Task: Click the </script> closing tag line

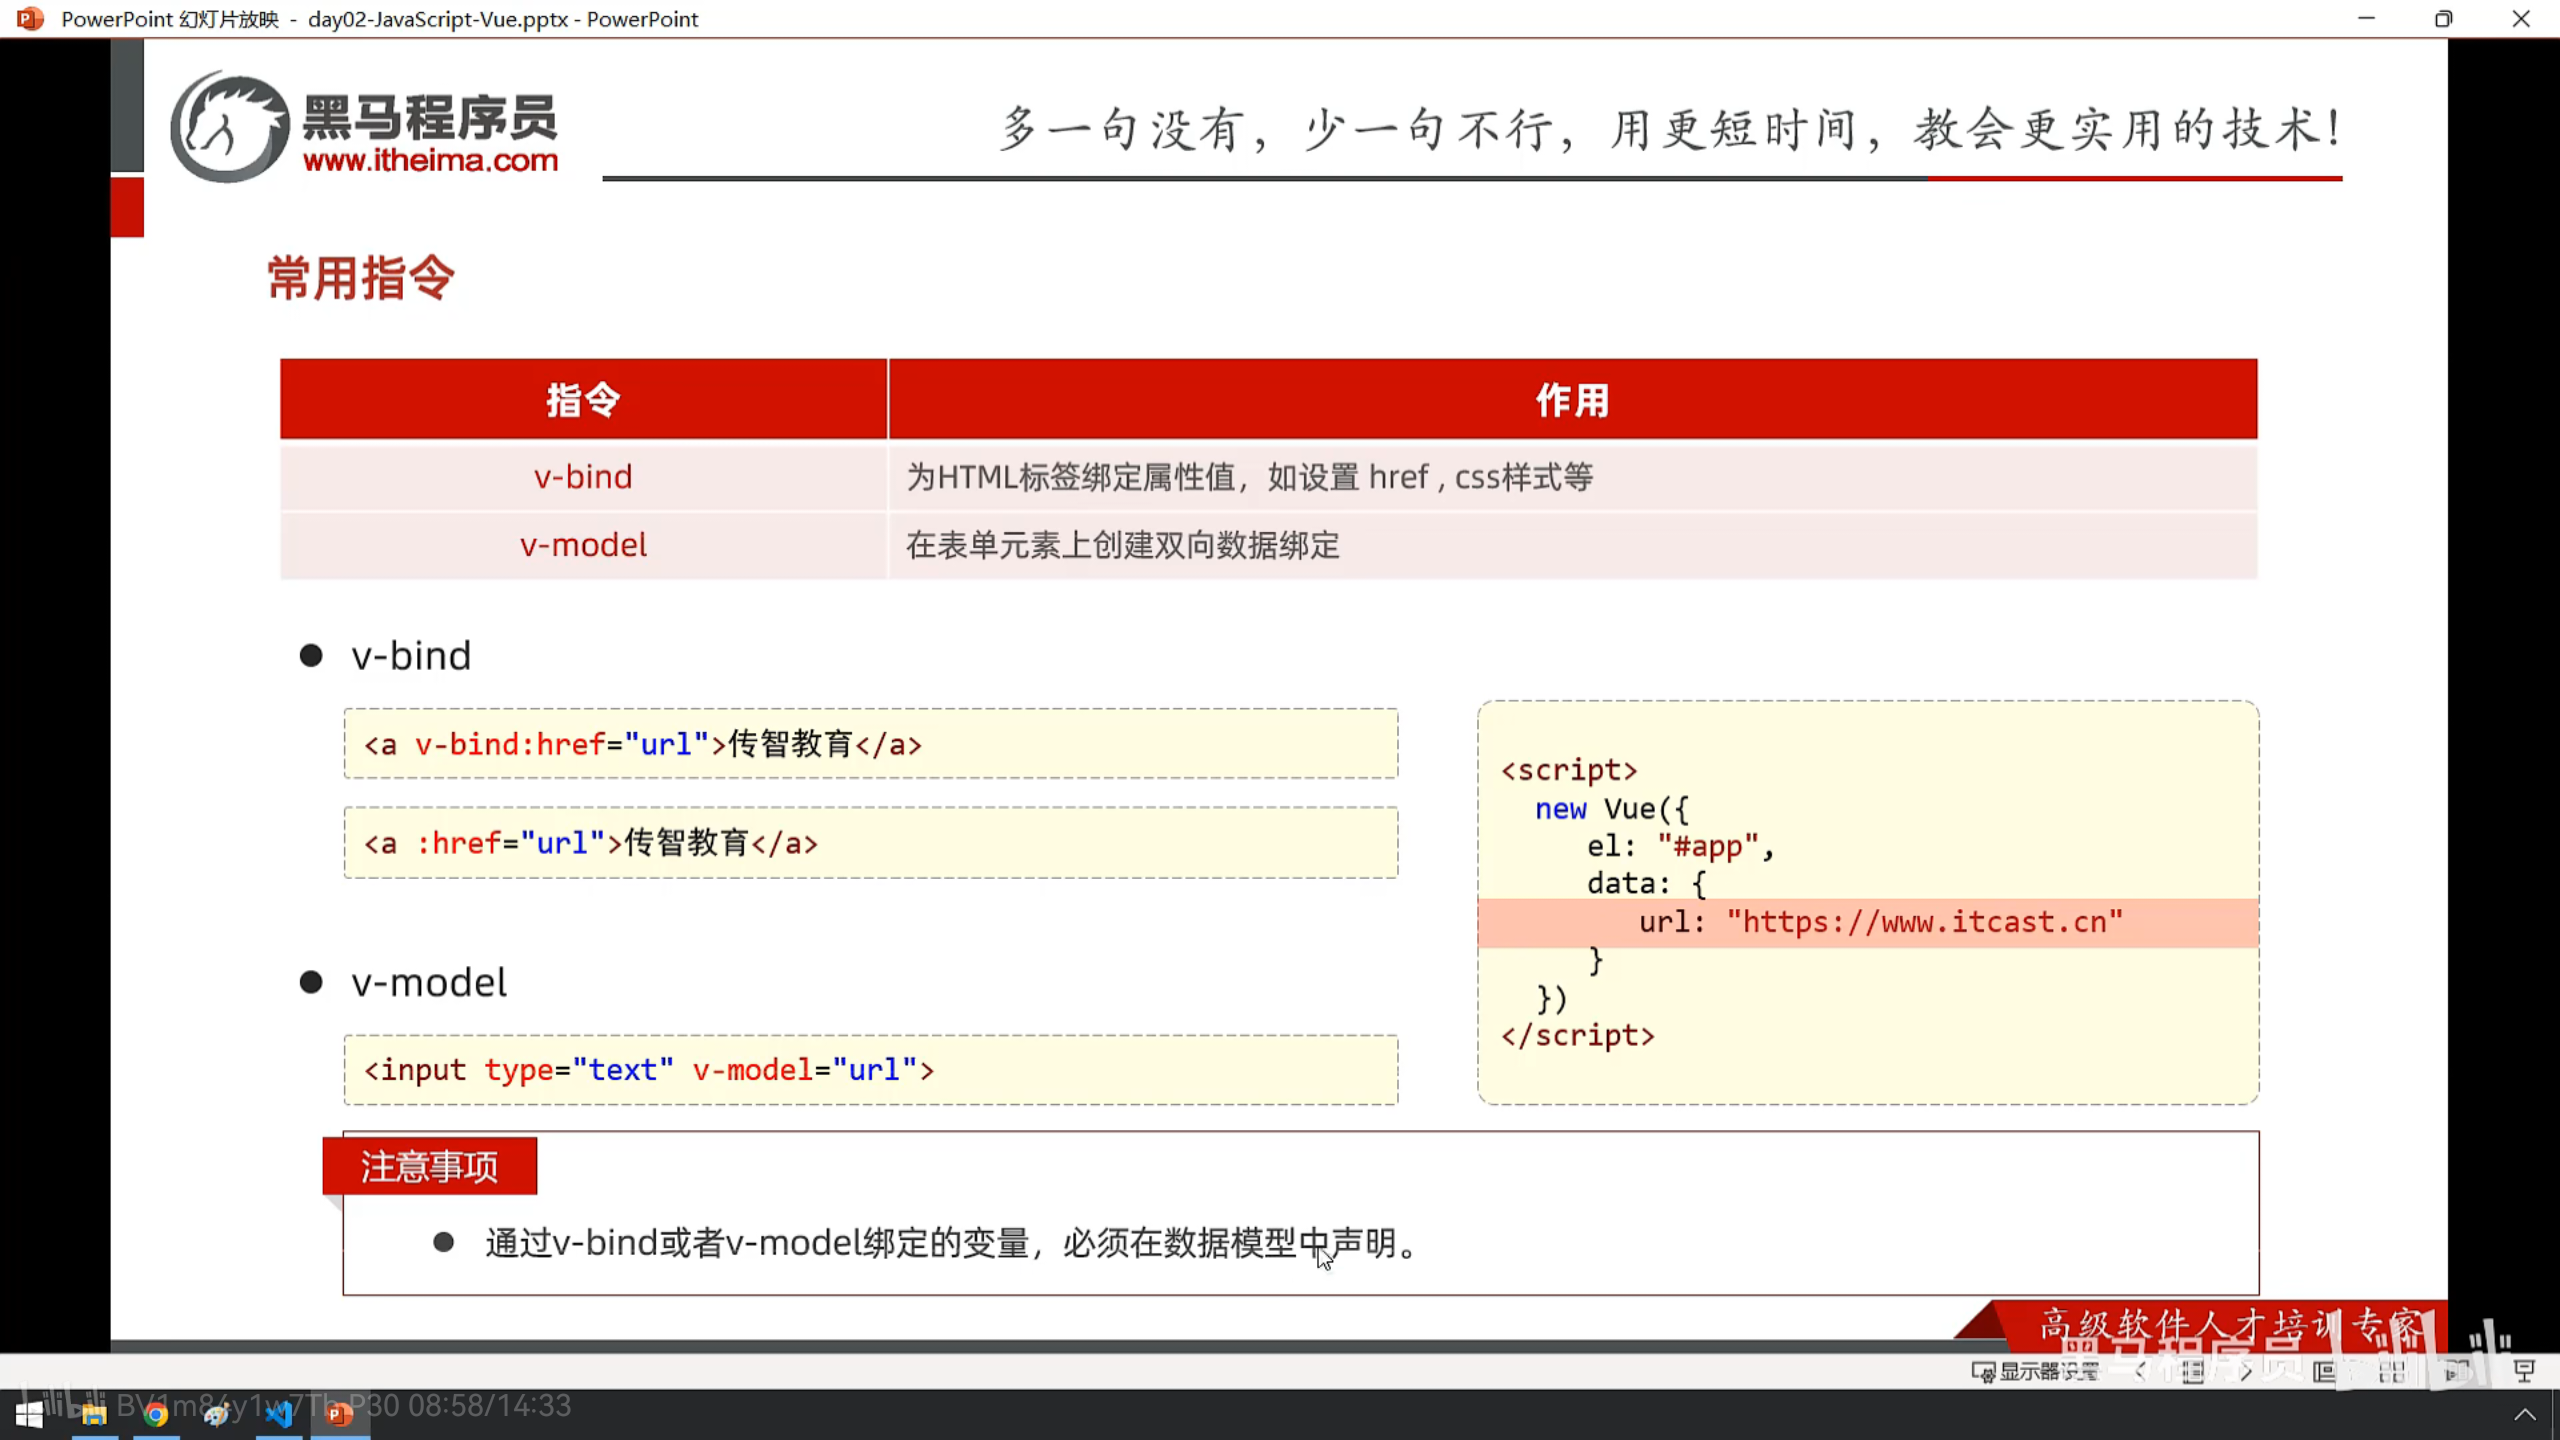Action: click(x=1578, y=1035)
